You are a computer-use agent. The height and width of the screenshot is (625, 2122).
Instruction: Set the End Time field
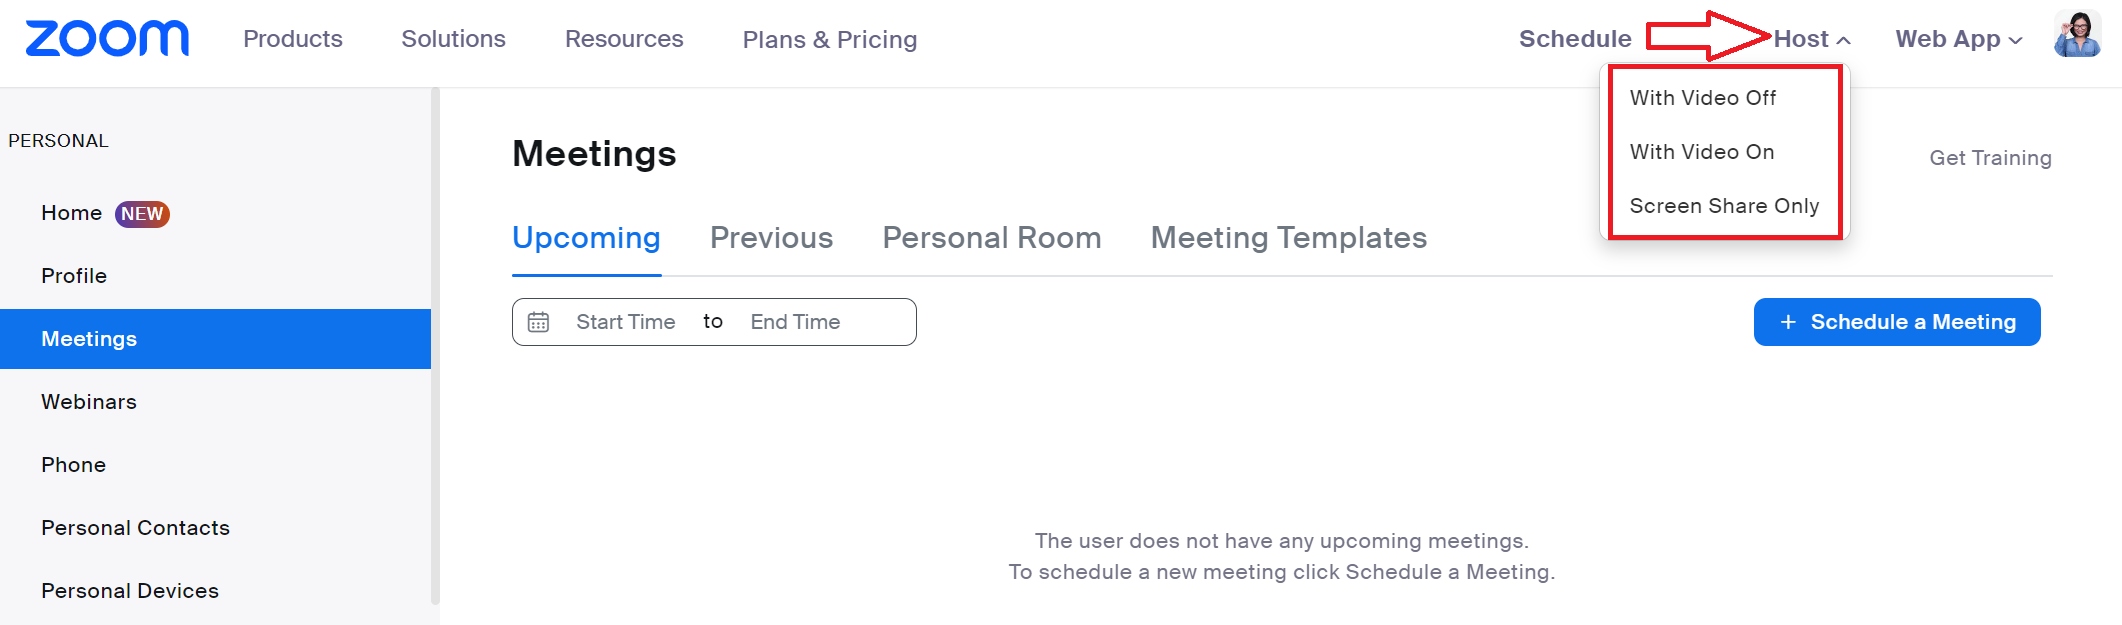(795, 322)
